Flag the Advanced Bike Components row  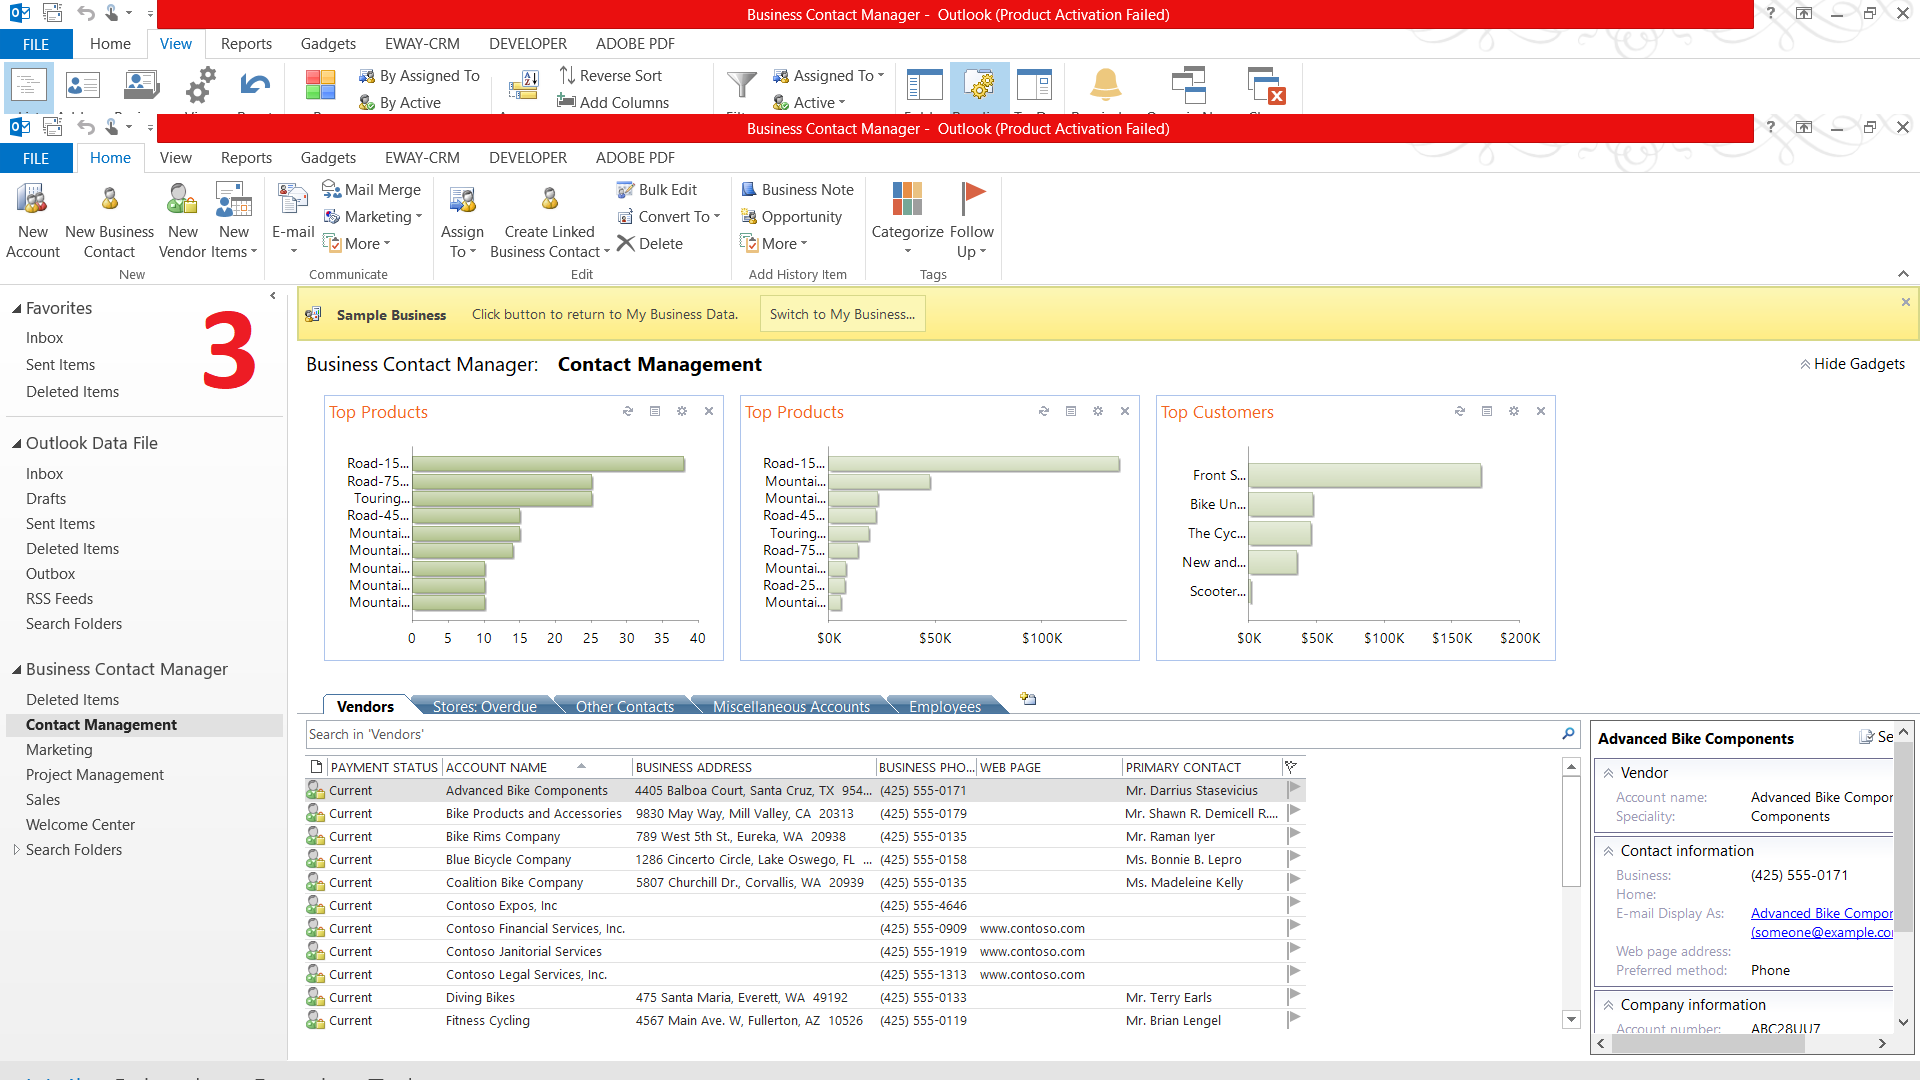[x=1294, y=789]
